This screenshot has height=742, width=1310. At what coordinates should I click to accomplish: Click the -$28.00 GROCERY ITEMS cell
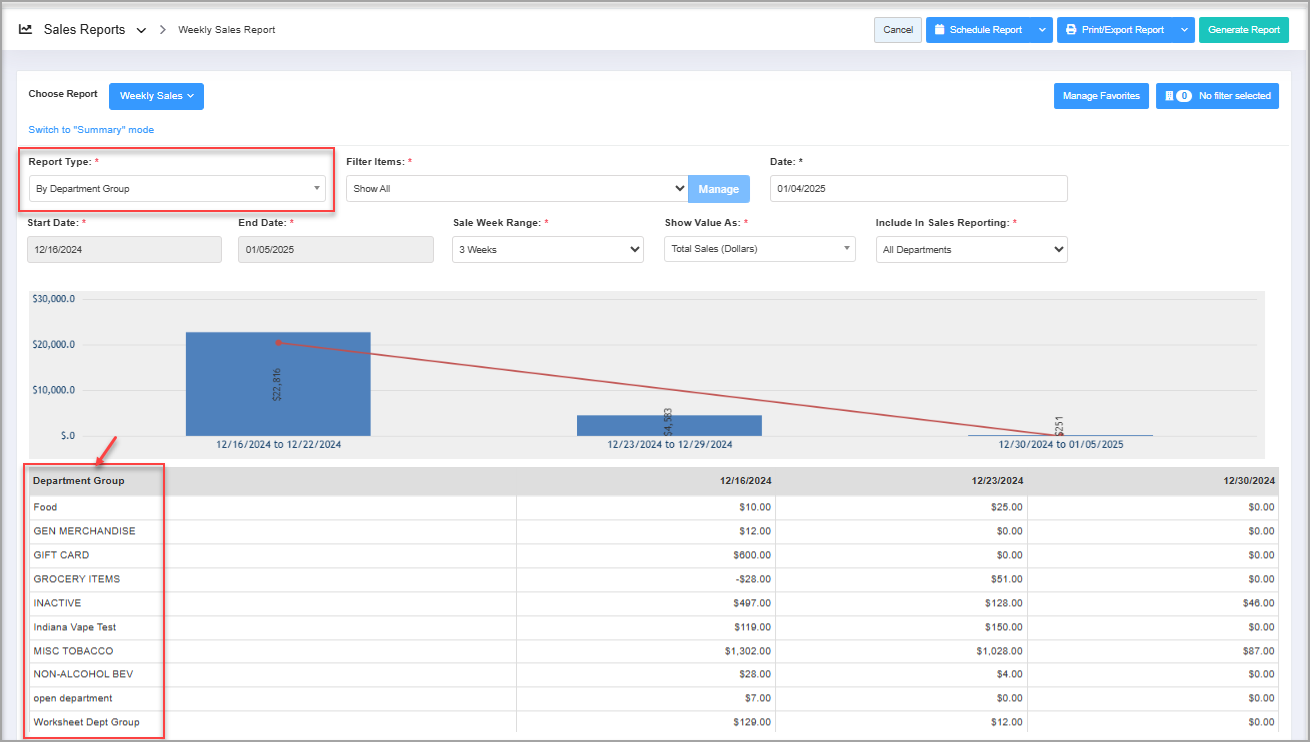tap(754, 579)
